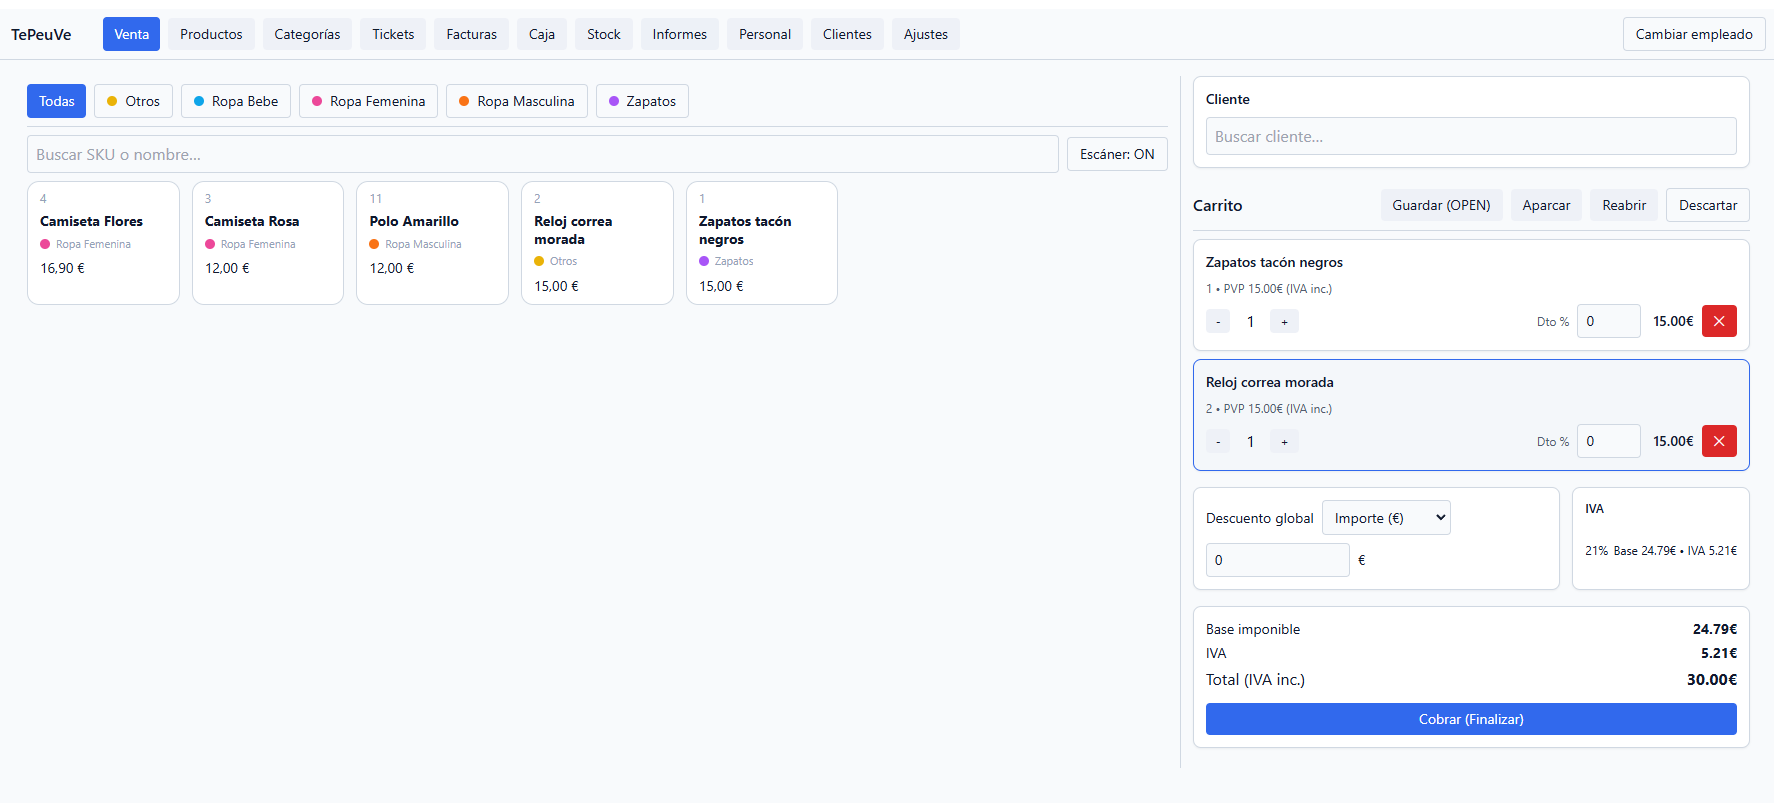Click the Buscar cliente search field

click(x=1470, y=136)
